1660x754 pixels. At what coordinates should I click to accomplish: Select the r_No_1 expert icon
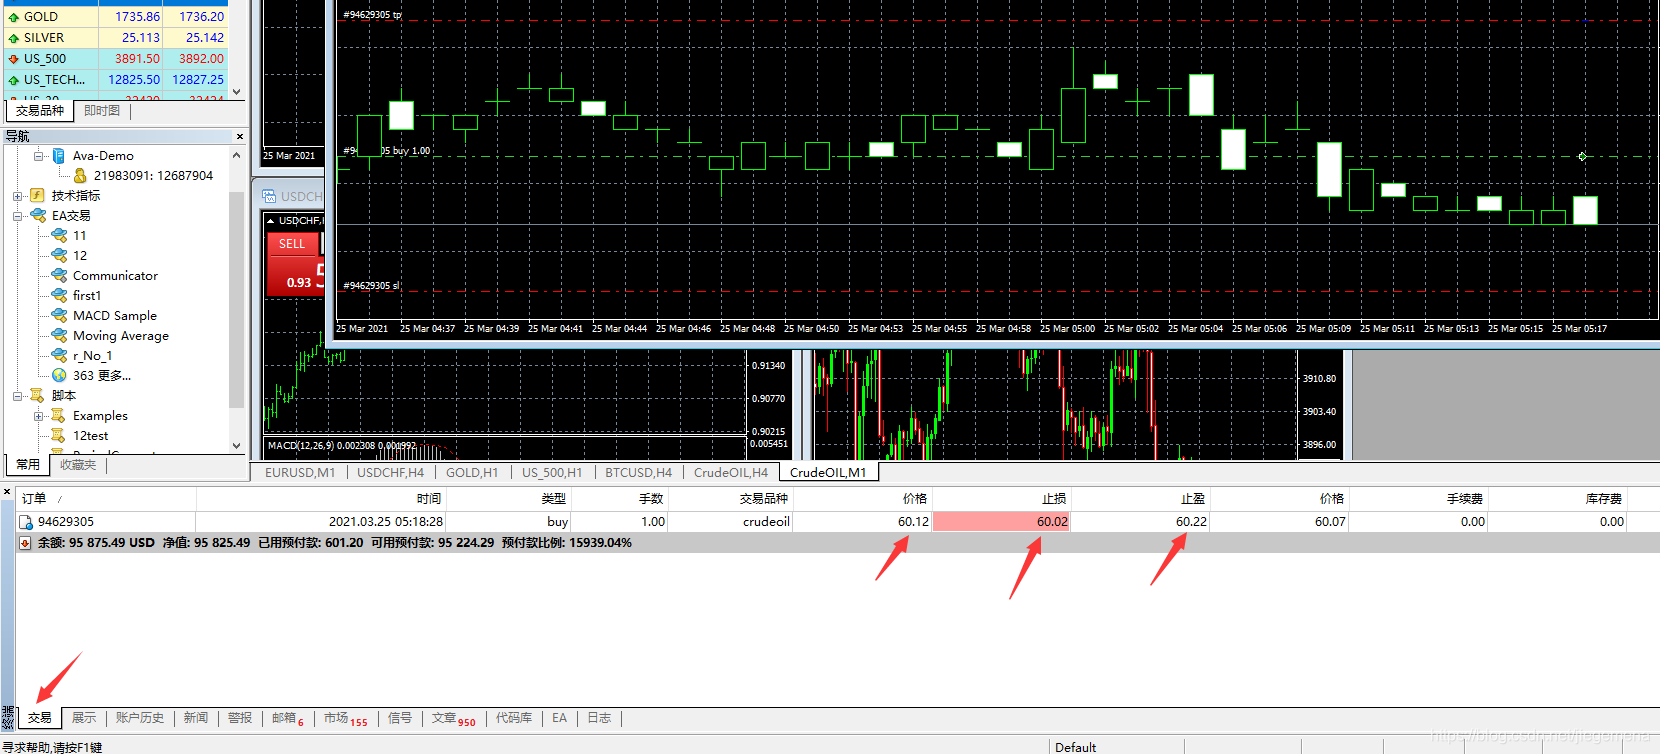(59, 356)
